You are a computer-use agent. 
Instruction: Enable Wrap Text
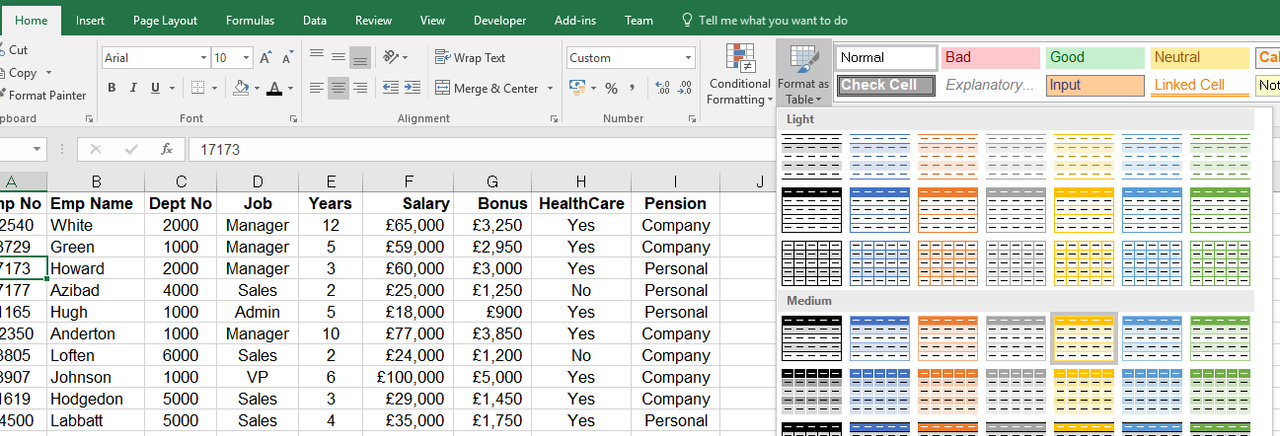pyautogui.click(x=471, y=58)
